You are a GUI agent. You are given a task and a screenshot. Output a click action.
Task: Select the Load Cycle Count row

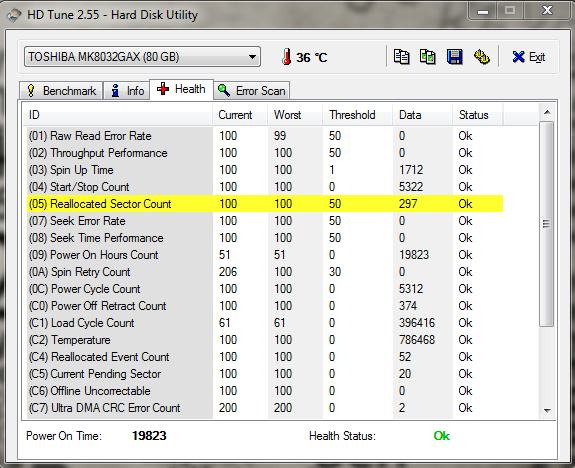point(265,323)
